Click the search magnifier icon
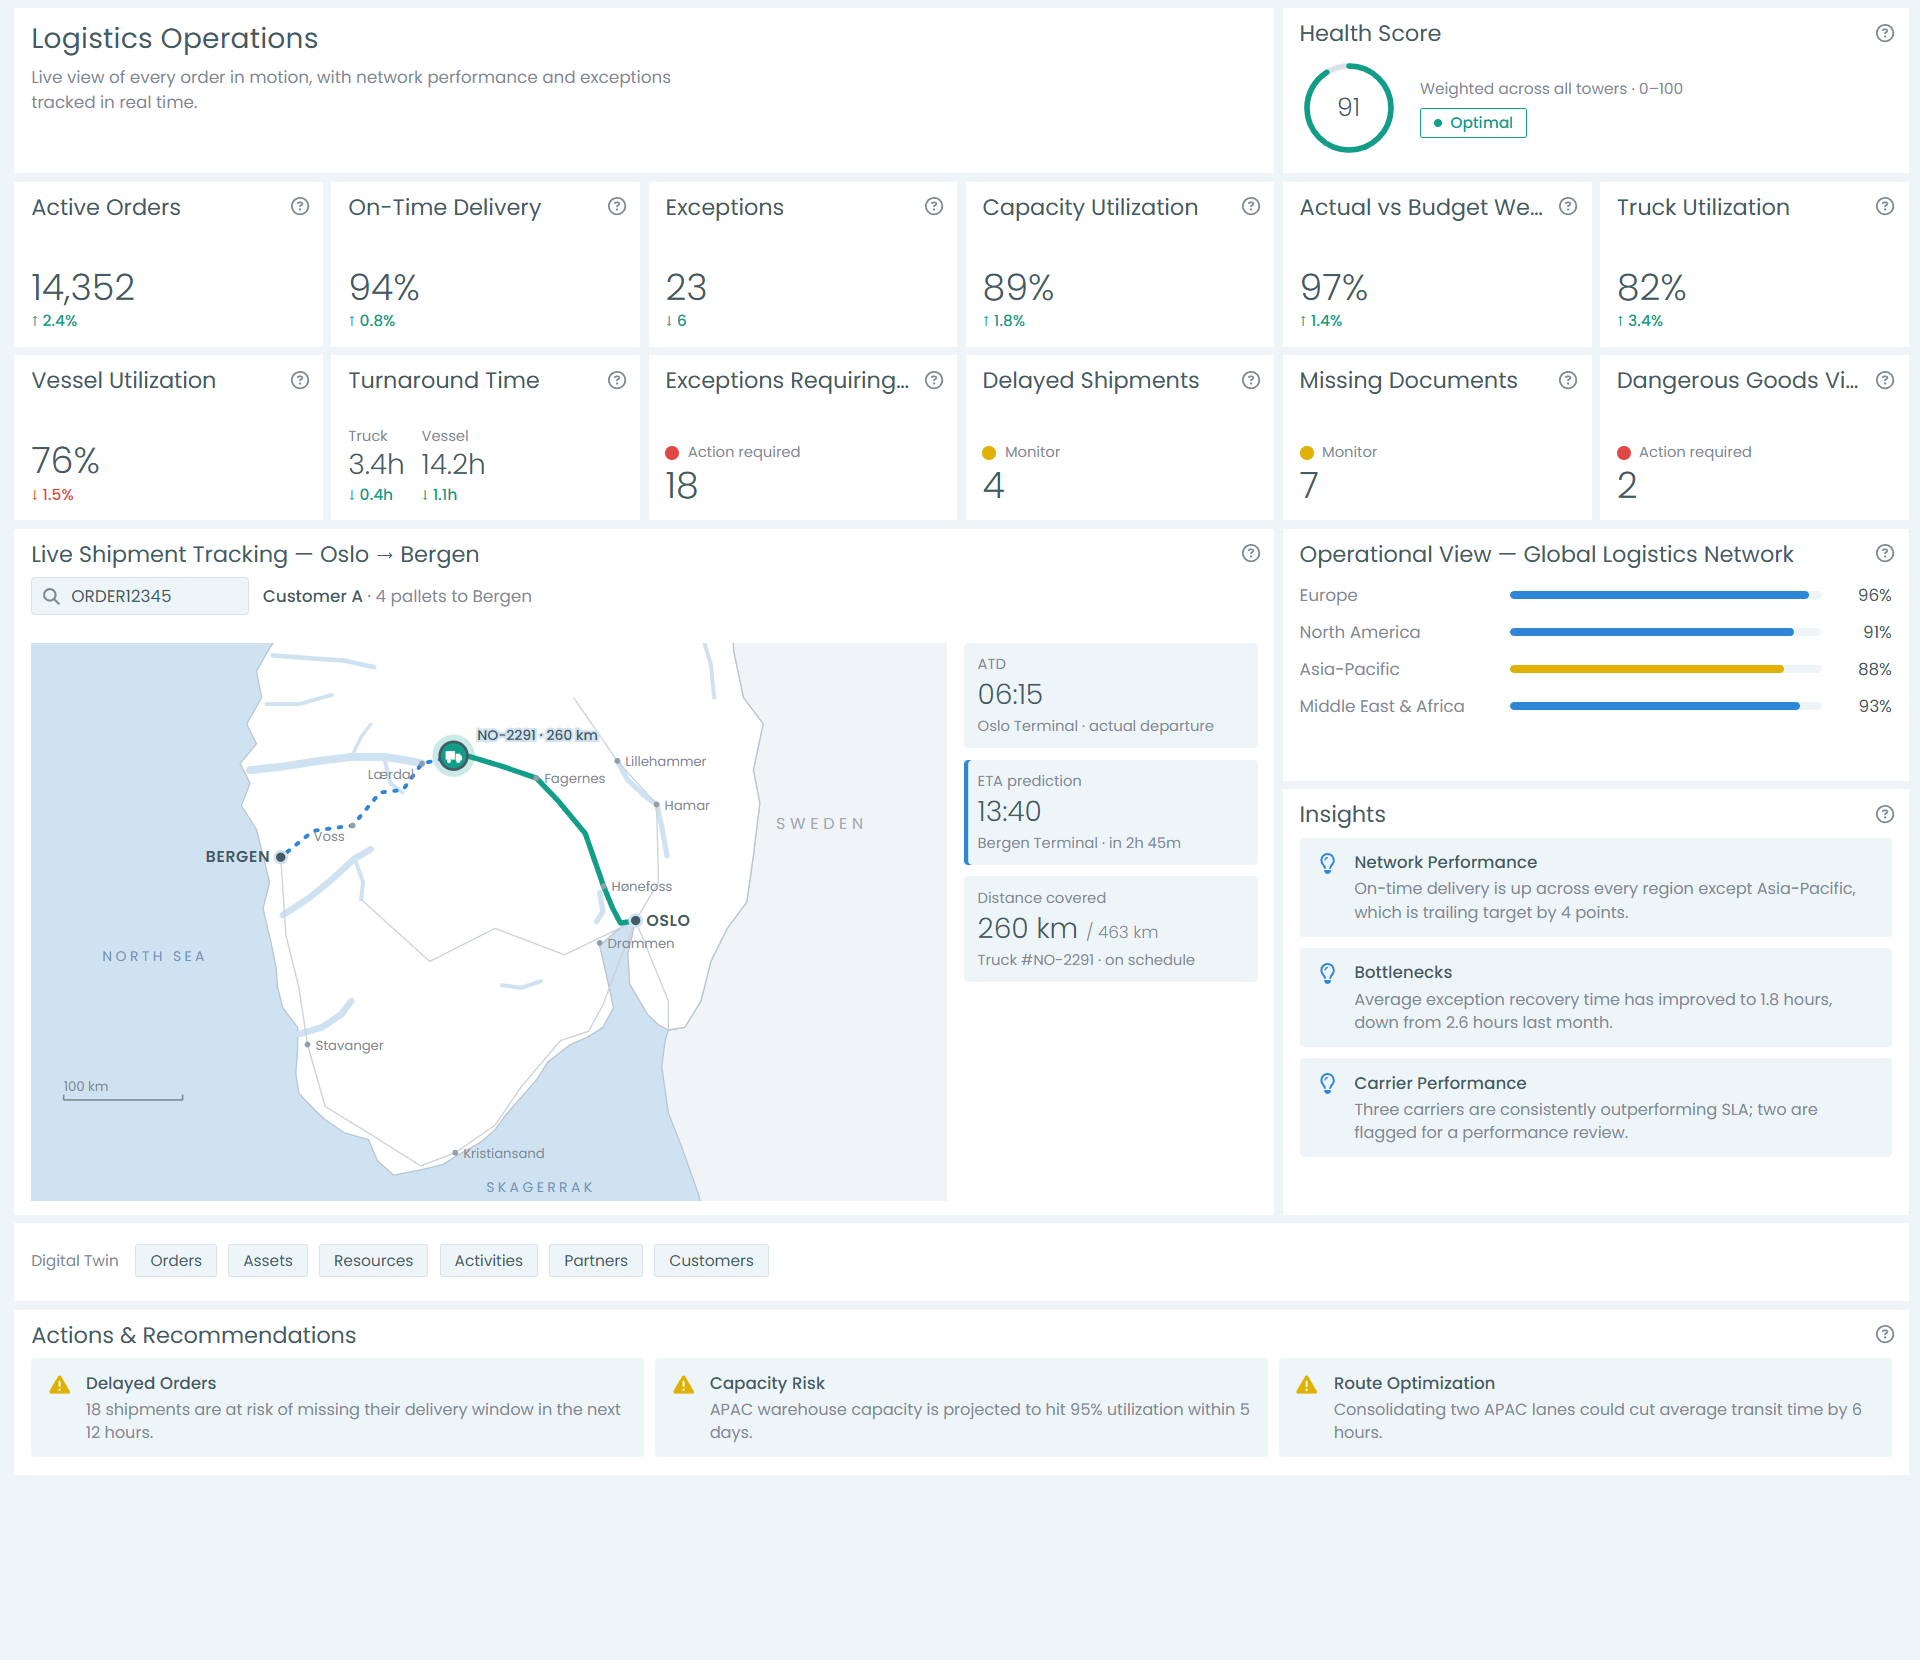The height and width of the screenshot is (1660, 1920). tap(51, 596)
